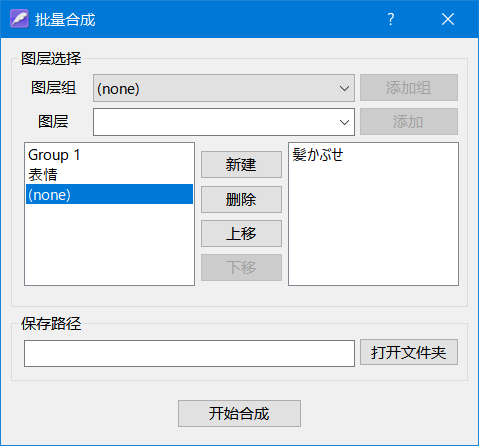Click the 添加 button next to 图层
Viewport: 479px width, 446px height.
(409, 121)
